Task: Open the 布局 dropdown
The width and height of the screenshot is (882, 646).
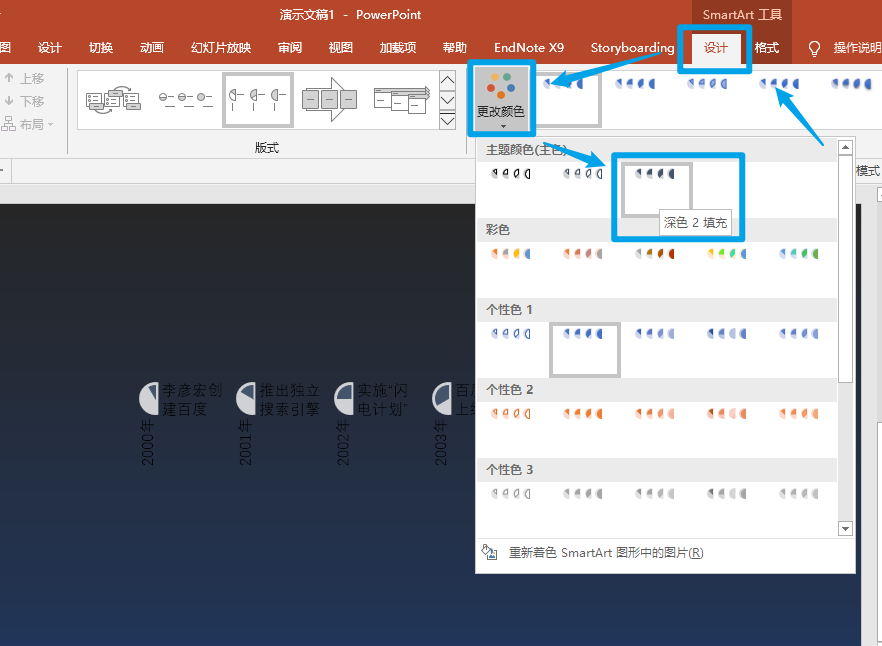Action: (28, 124)
